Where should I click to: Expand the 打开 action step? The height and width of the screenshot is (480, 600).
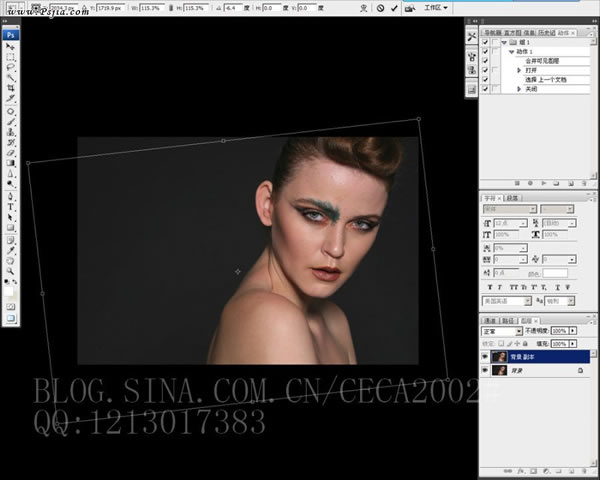[x=519, y=70]
